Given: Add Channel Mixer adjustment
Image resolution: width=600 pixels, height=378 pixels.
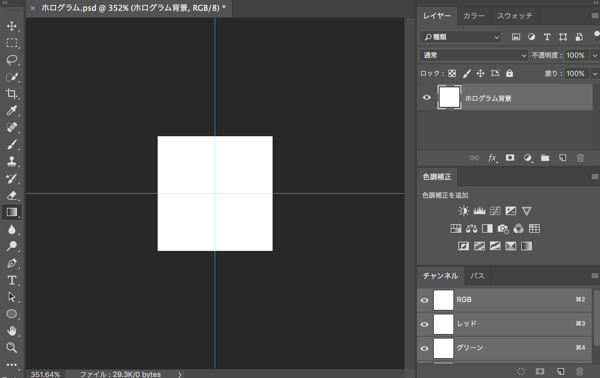Looking at the screenshot, I should pos(518,228).
